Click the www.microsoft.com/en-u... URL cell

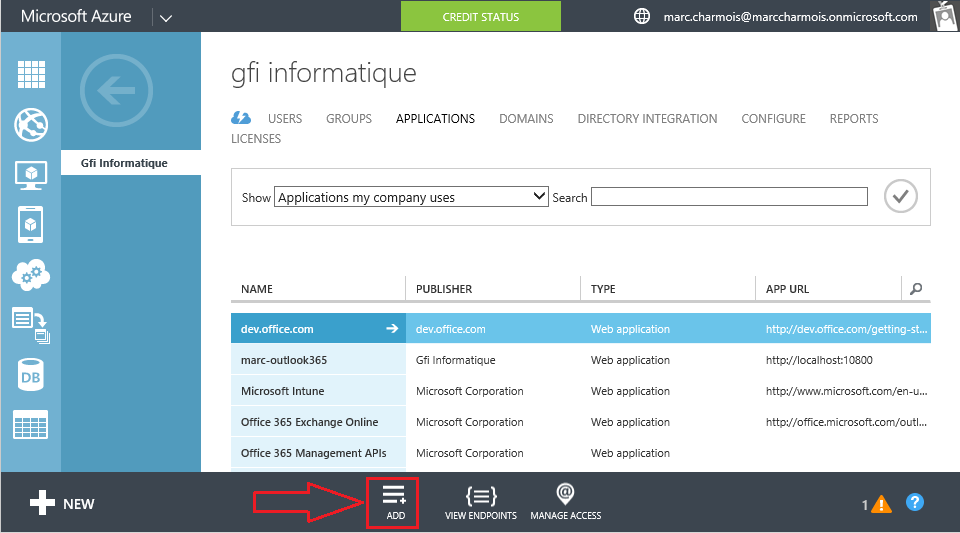pos(846,392)
